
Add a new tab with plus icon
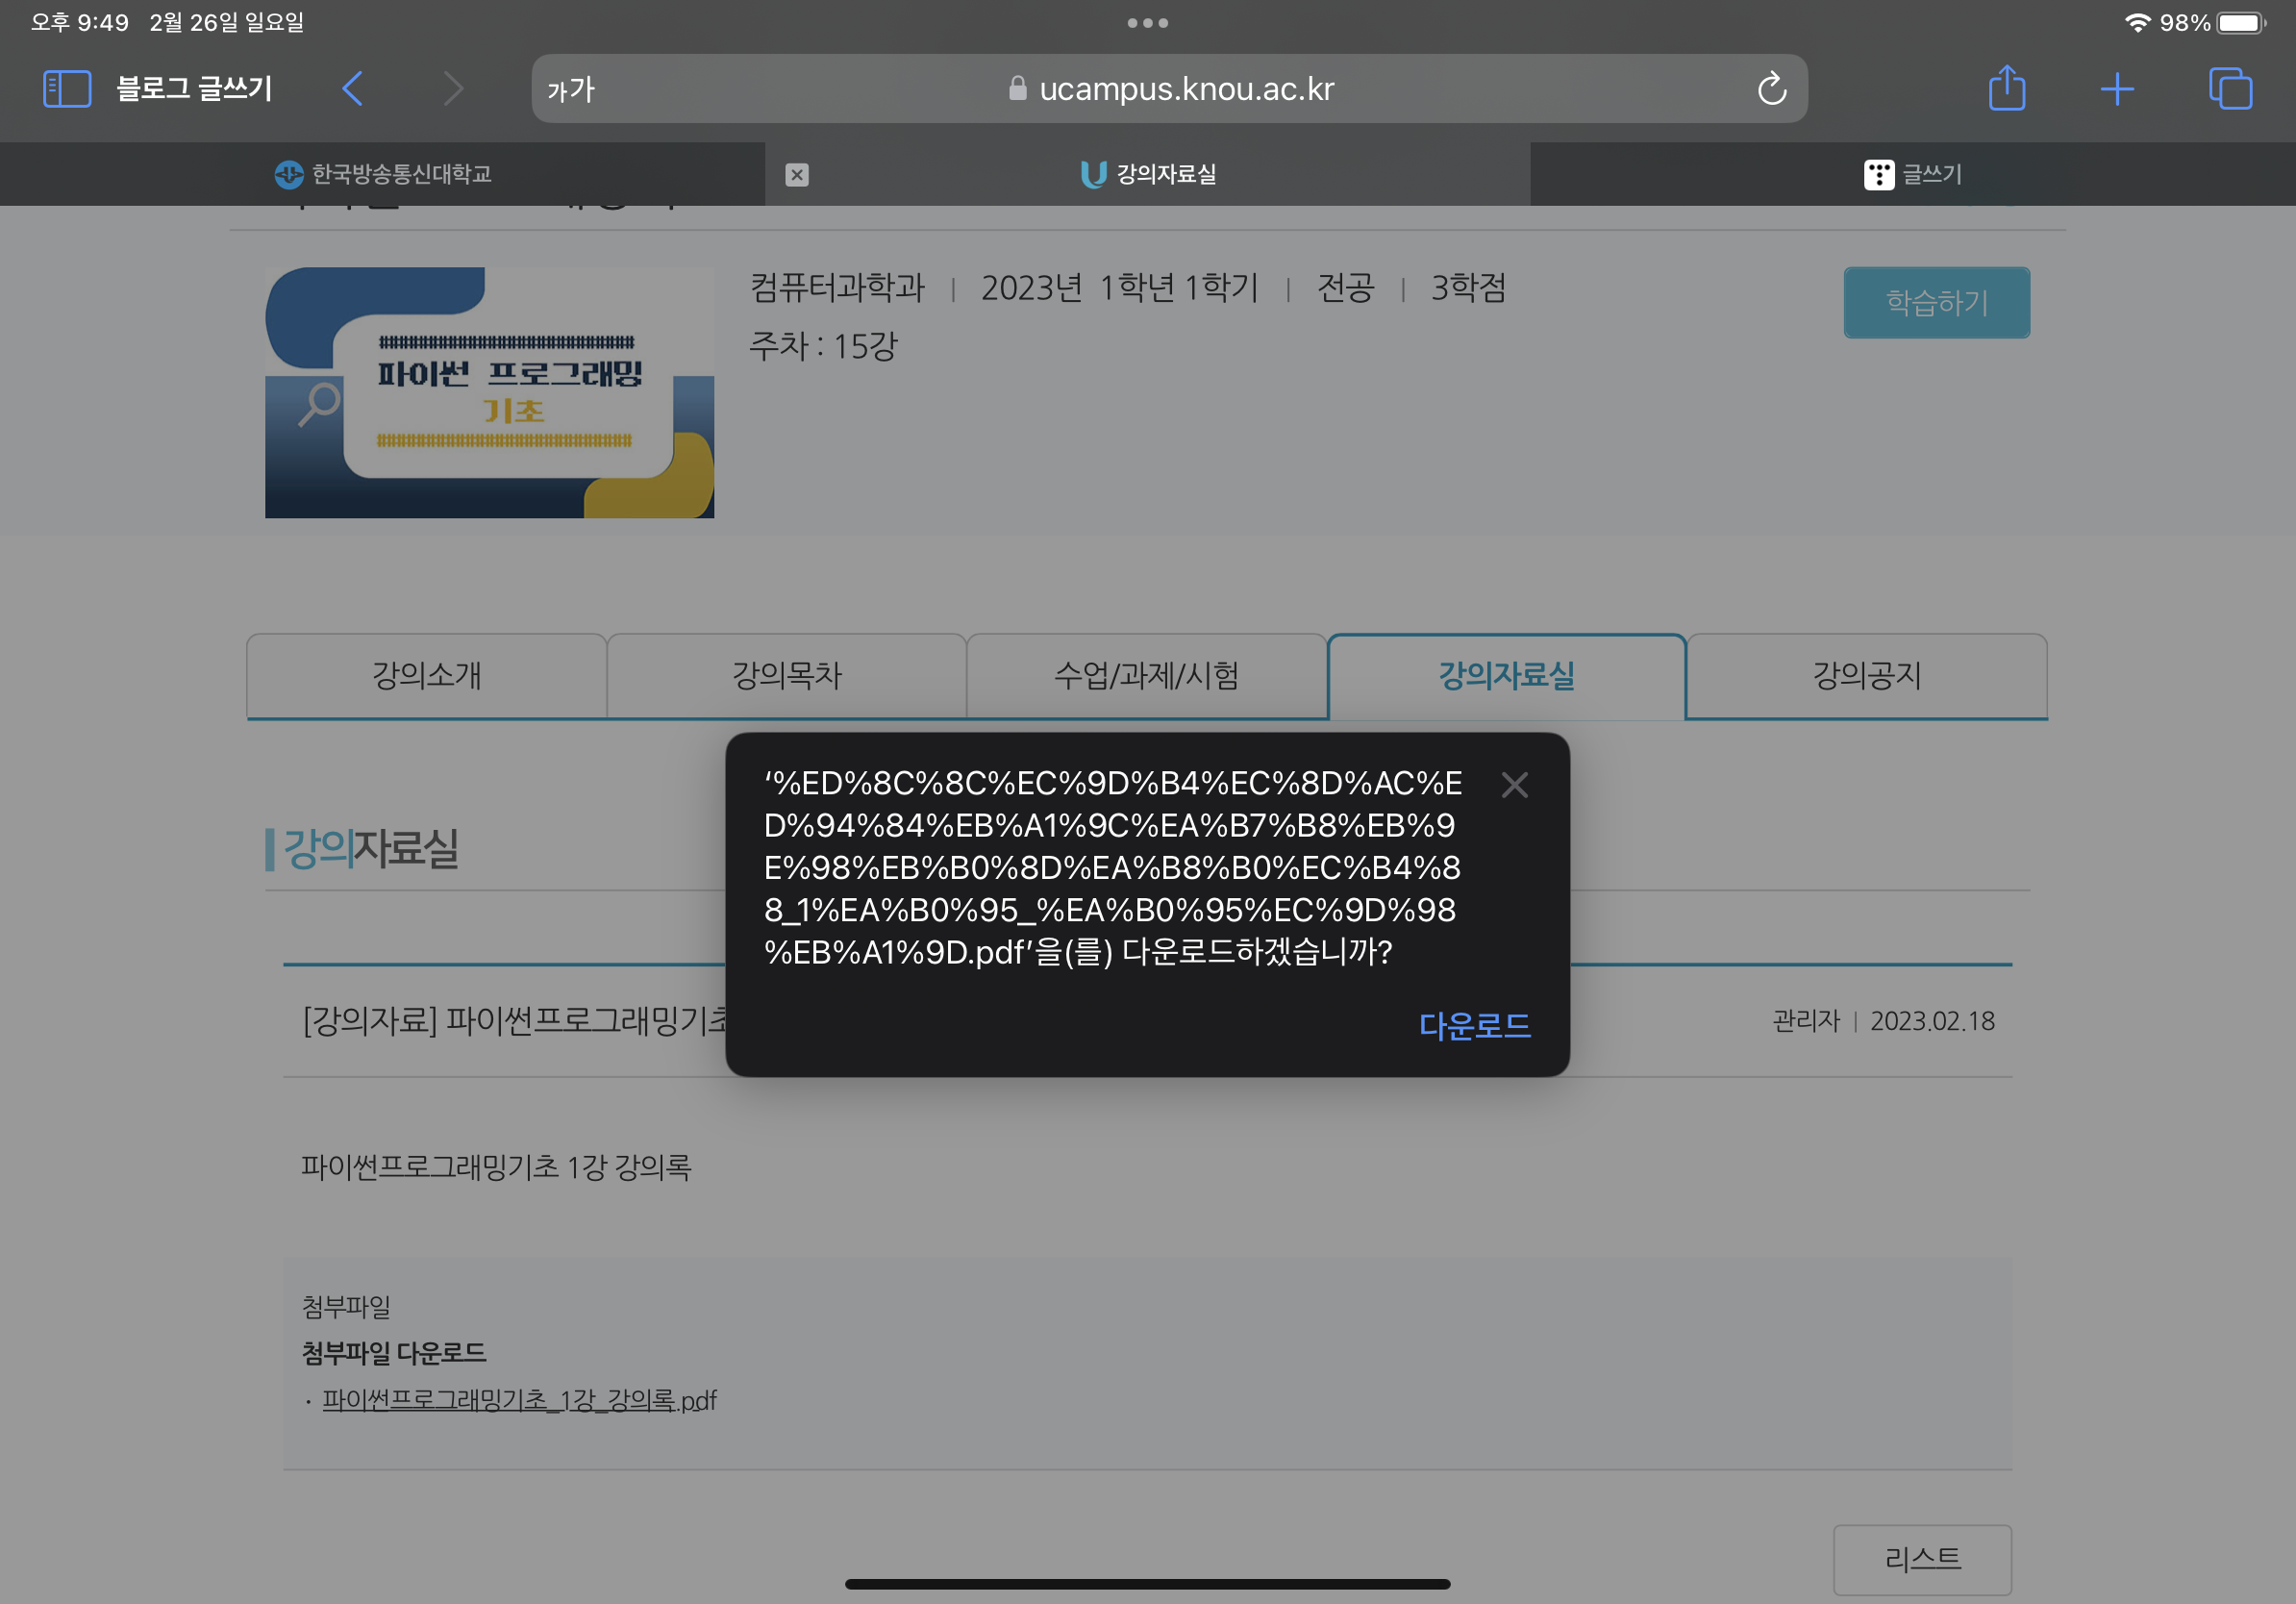(2117, 89)
